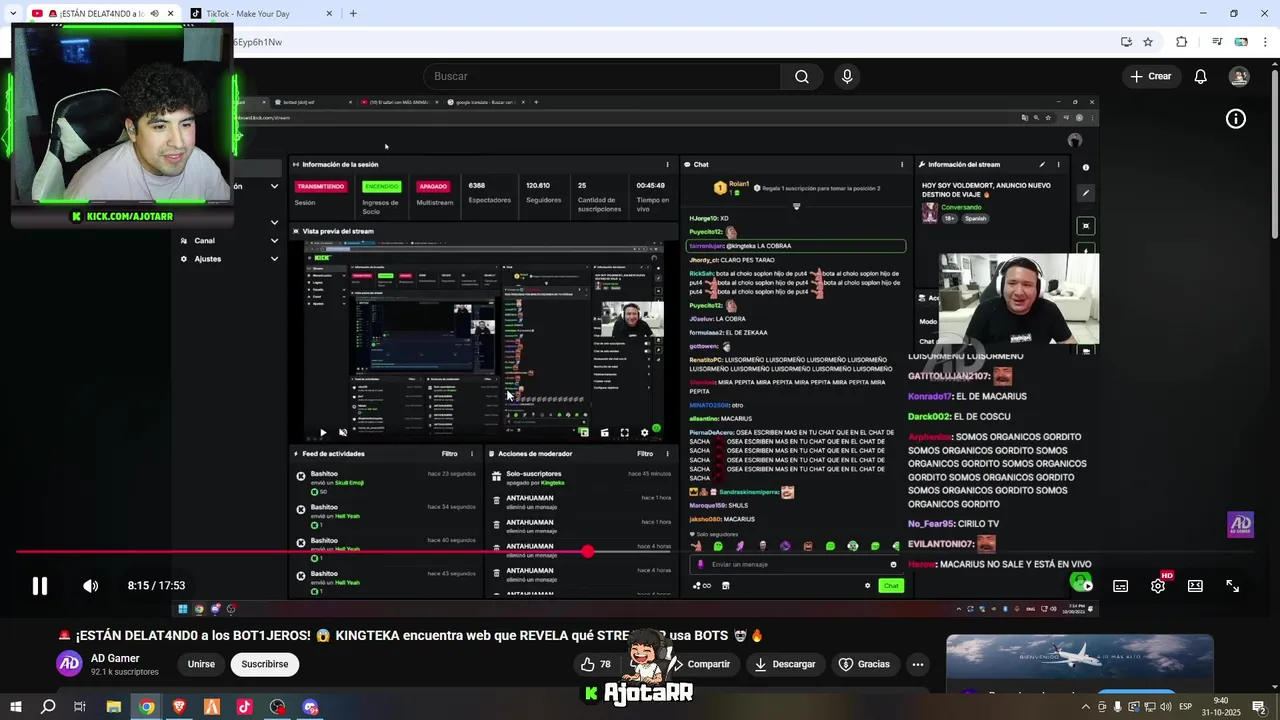Toggle the autoplay switch in player

1082,584
